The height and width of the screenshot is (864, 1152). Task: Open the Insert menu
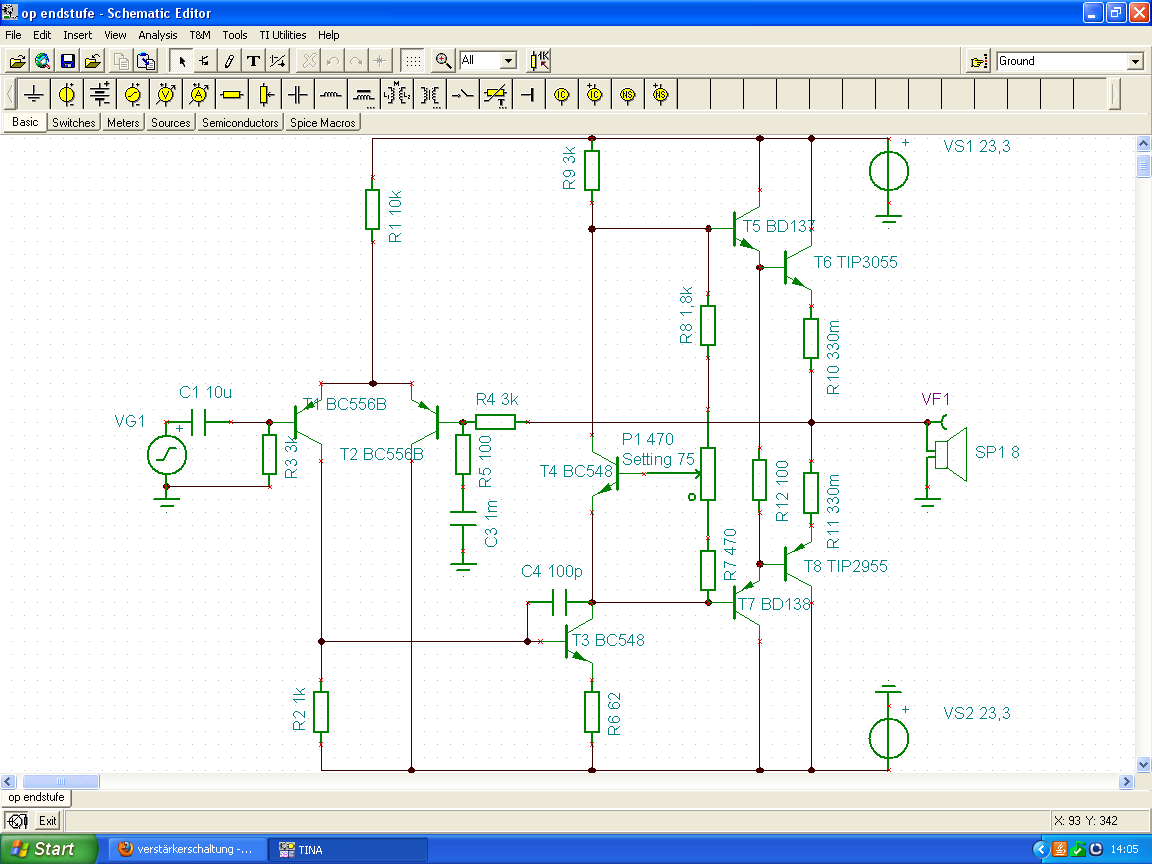(77, 35)
